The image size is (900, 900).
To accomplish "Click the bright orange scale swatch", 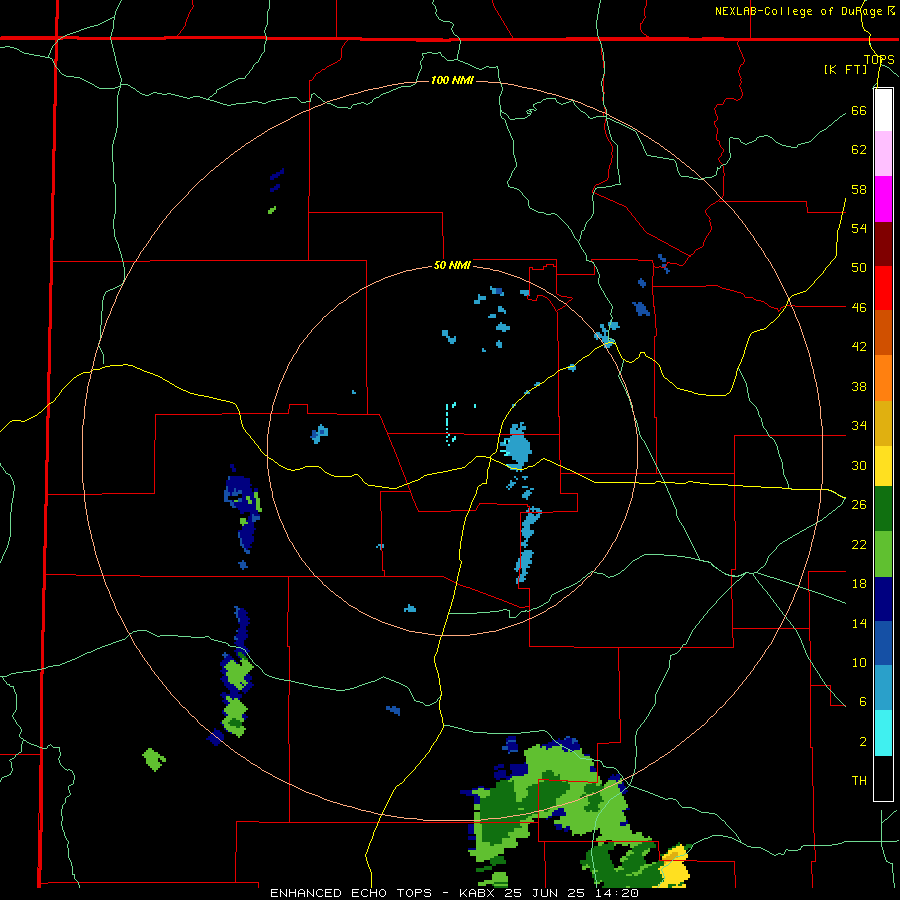I will [883, 378].
